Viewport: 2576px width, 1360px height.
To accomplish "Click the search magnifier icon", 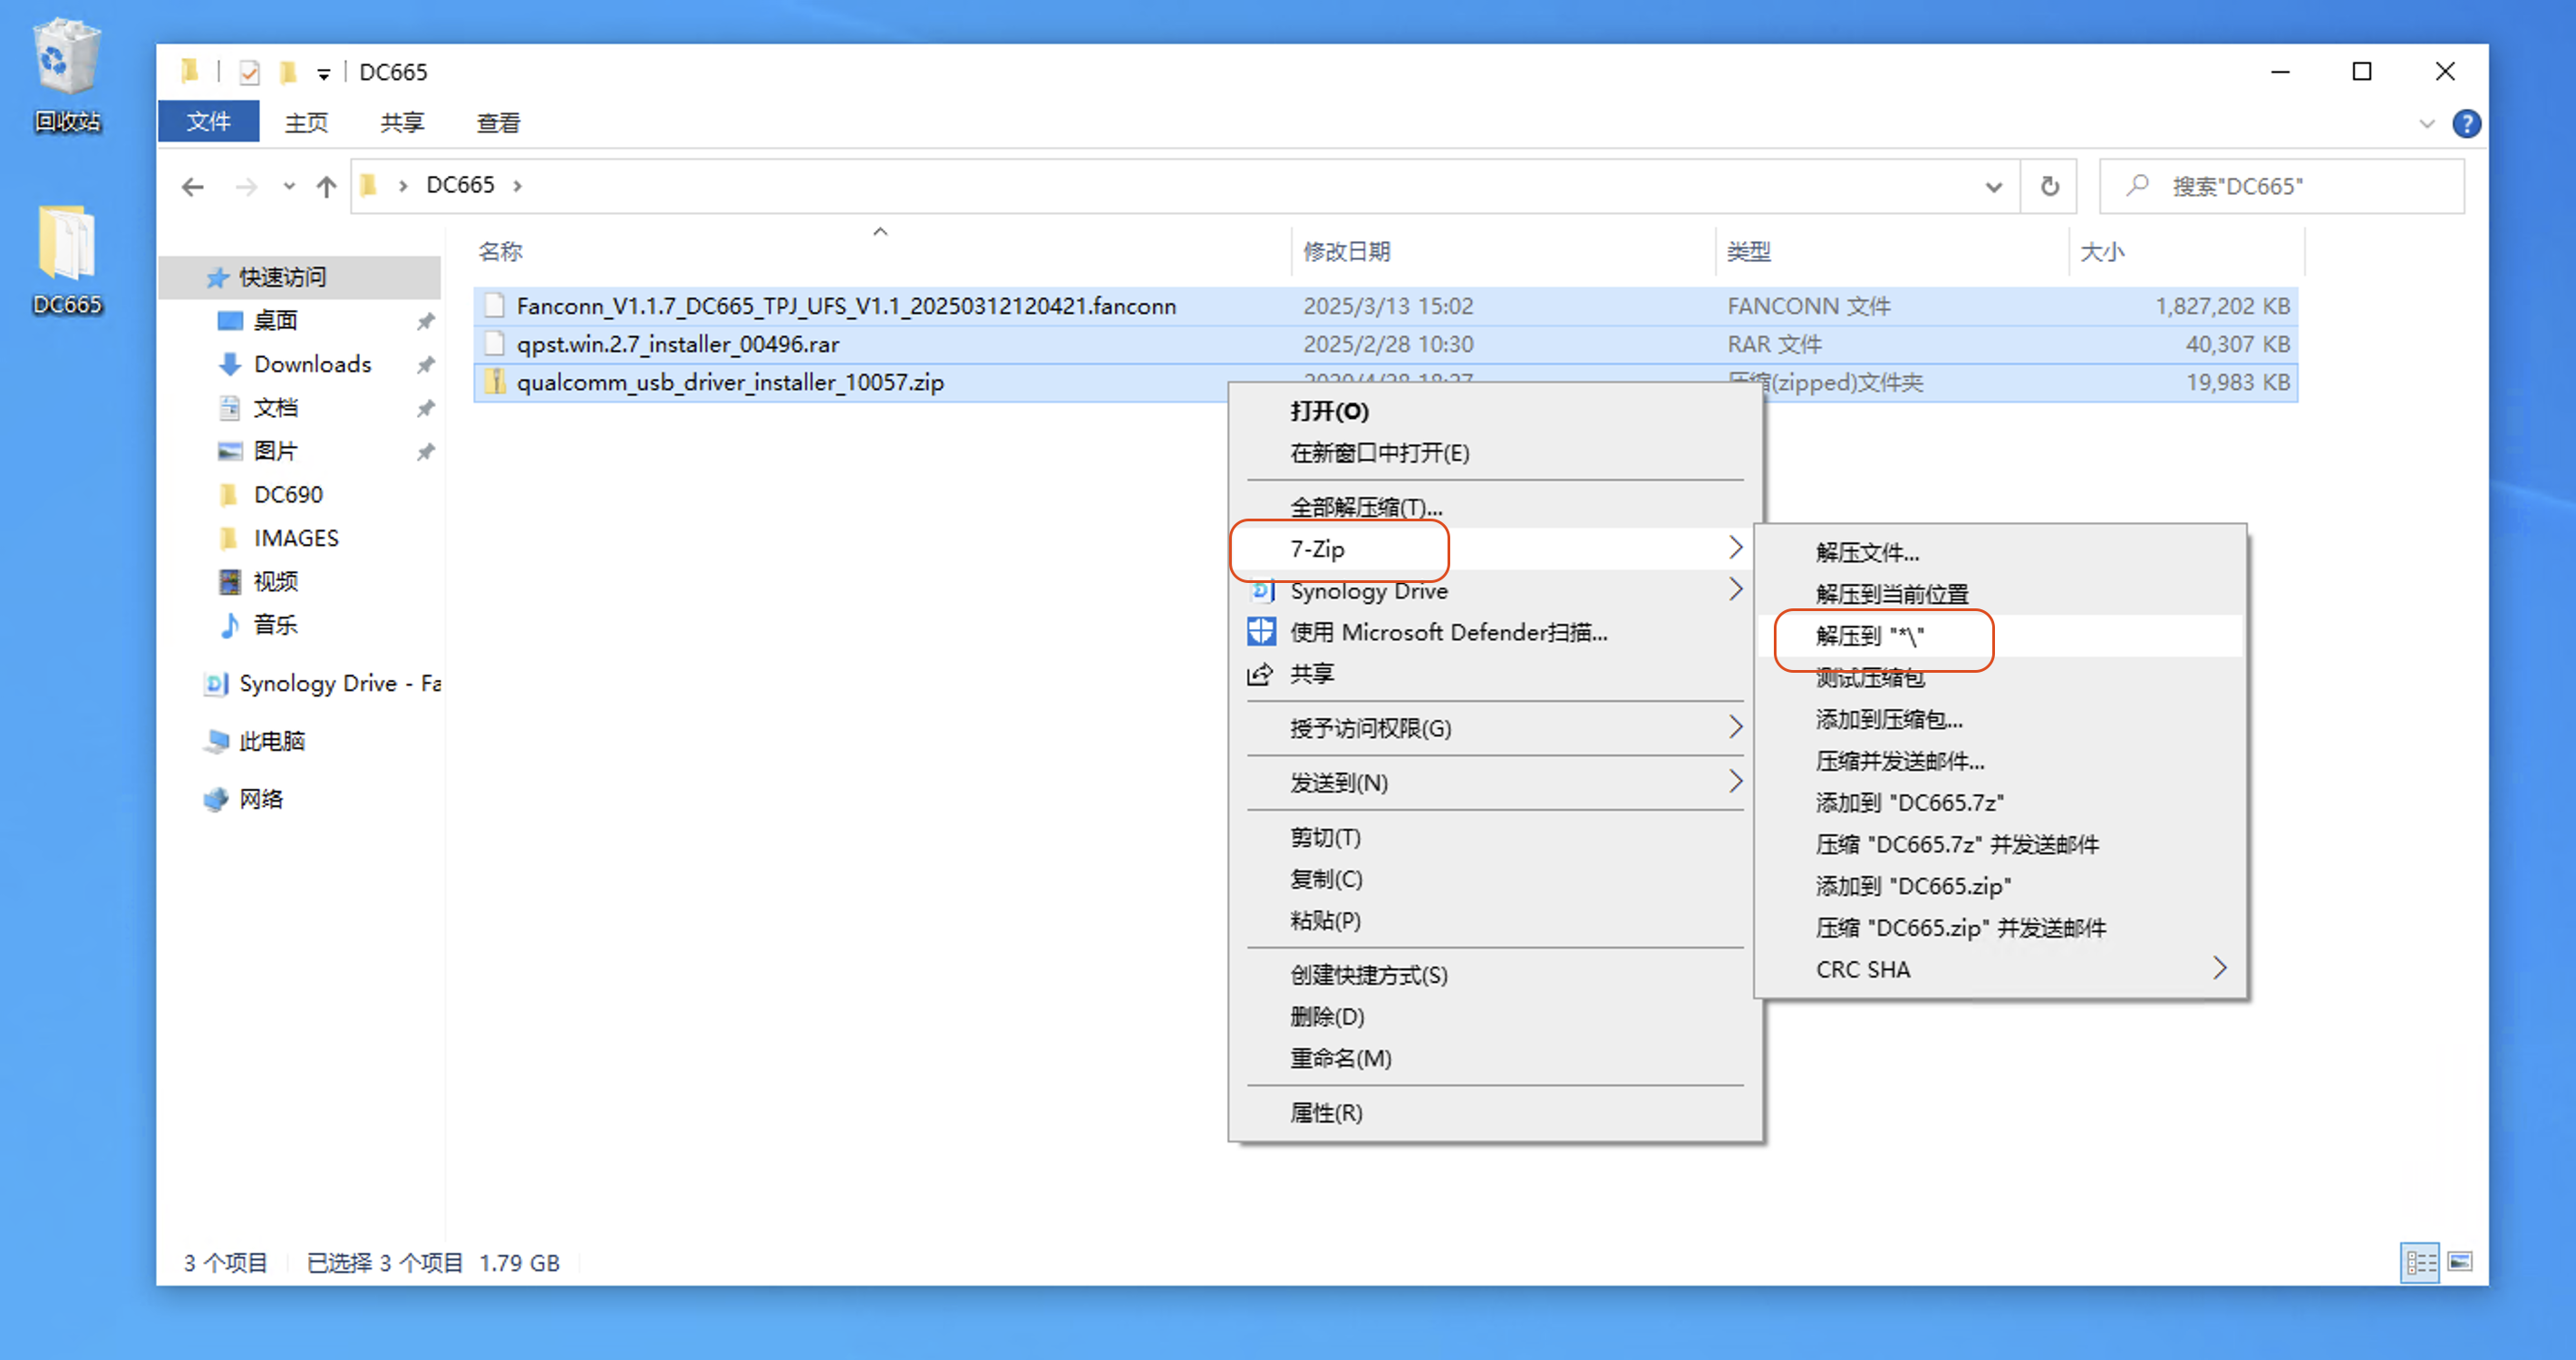I will 2137,185.
